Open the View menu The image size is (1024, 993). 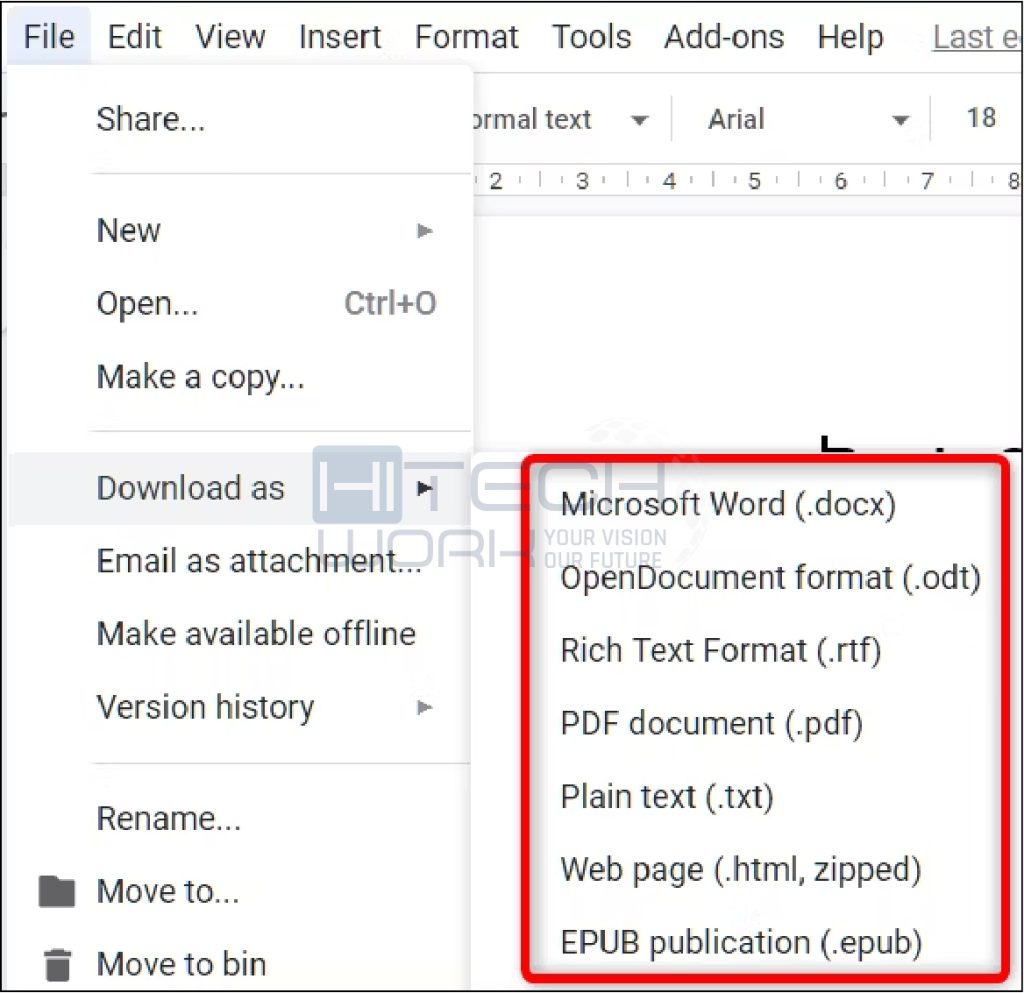point(231,37)
